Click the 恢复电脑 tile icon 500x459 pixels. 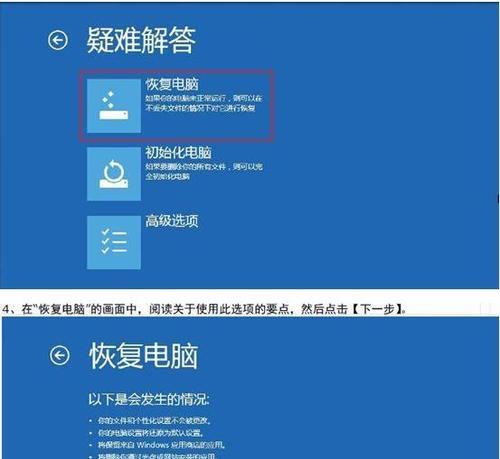click(x=114, y=106)
